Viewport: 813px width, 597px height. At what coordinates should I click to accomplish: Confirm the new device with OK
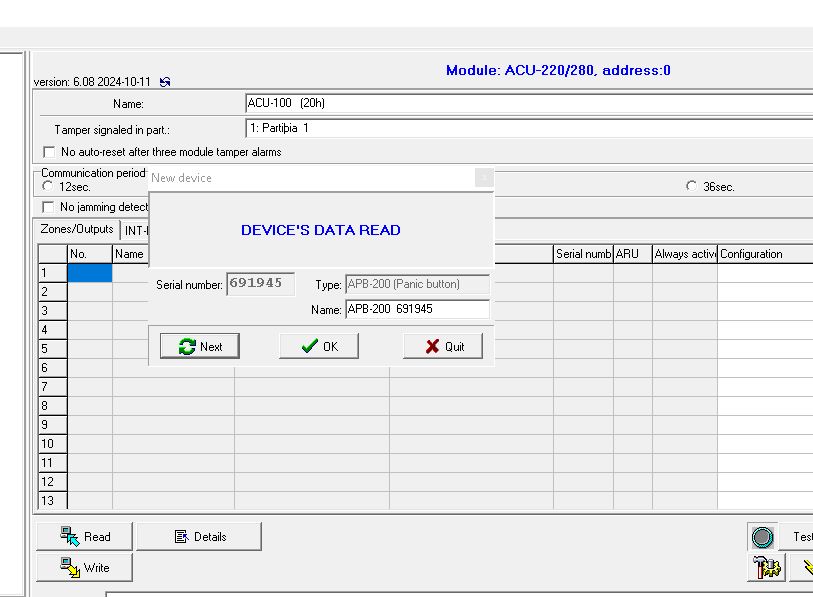pyautogui.click(x=319, y=346)
